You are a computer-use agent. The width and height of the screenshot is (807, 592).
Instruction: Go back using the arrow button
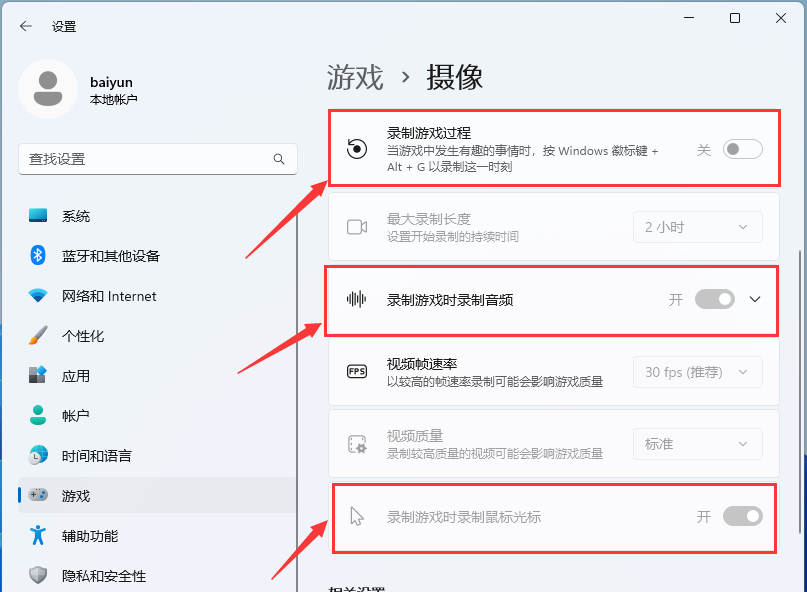pos(25,27)
